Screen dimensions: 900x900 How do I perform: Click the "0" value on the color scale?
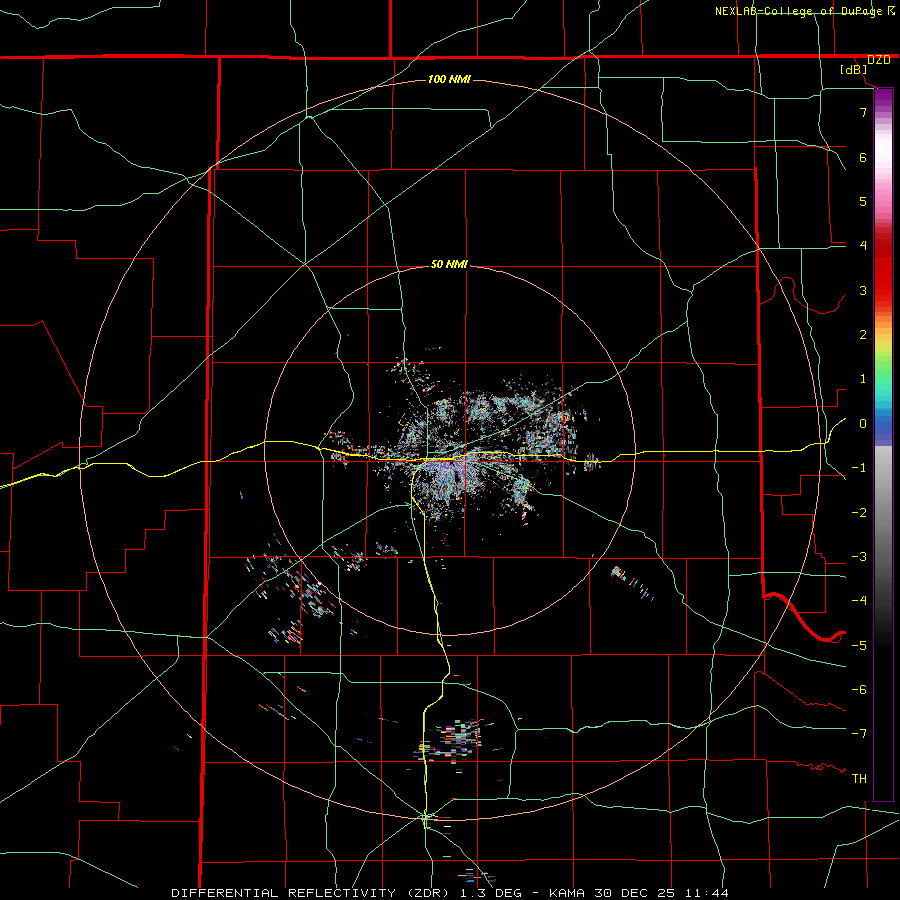coord(863,424)
